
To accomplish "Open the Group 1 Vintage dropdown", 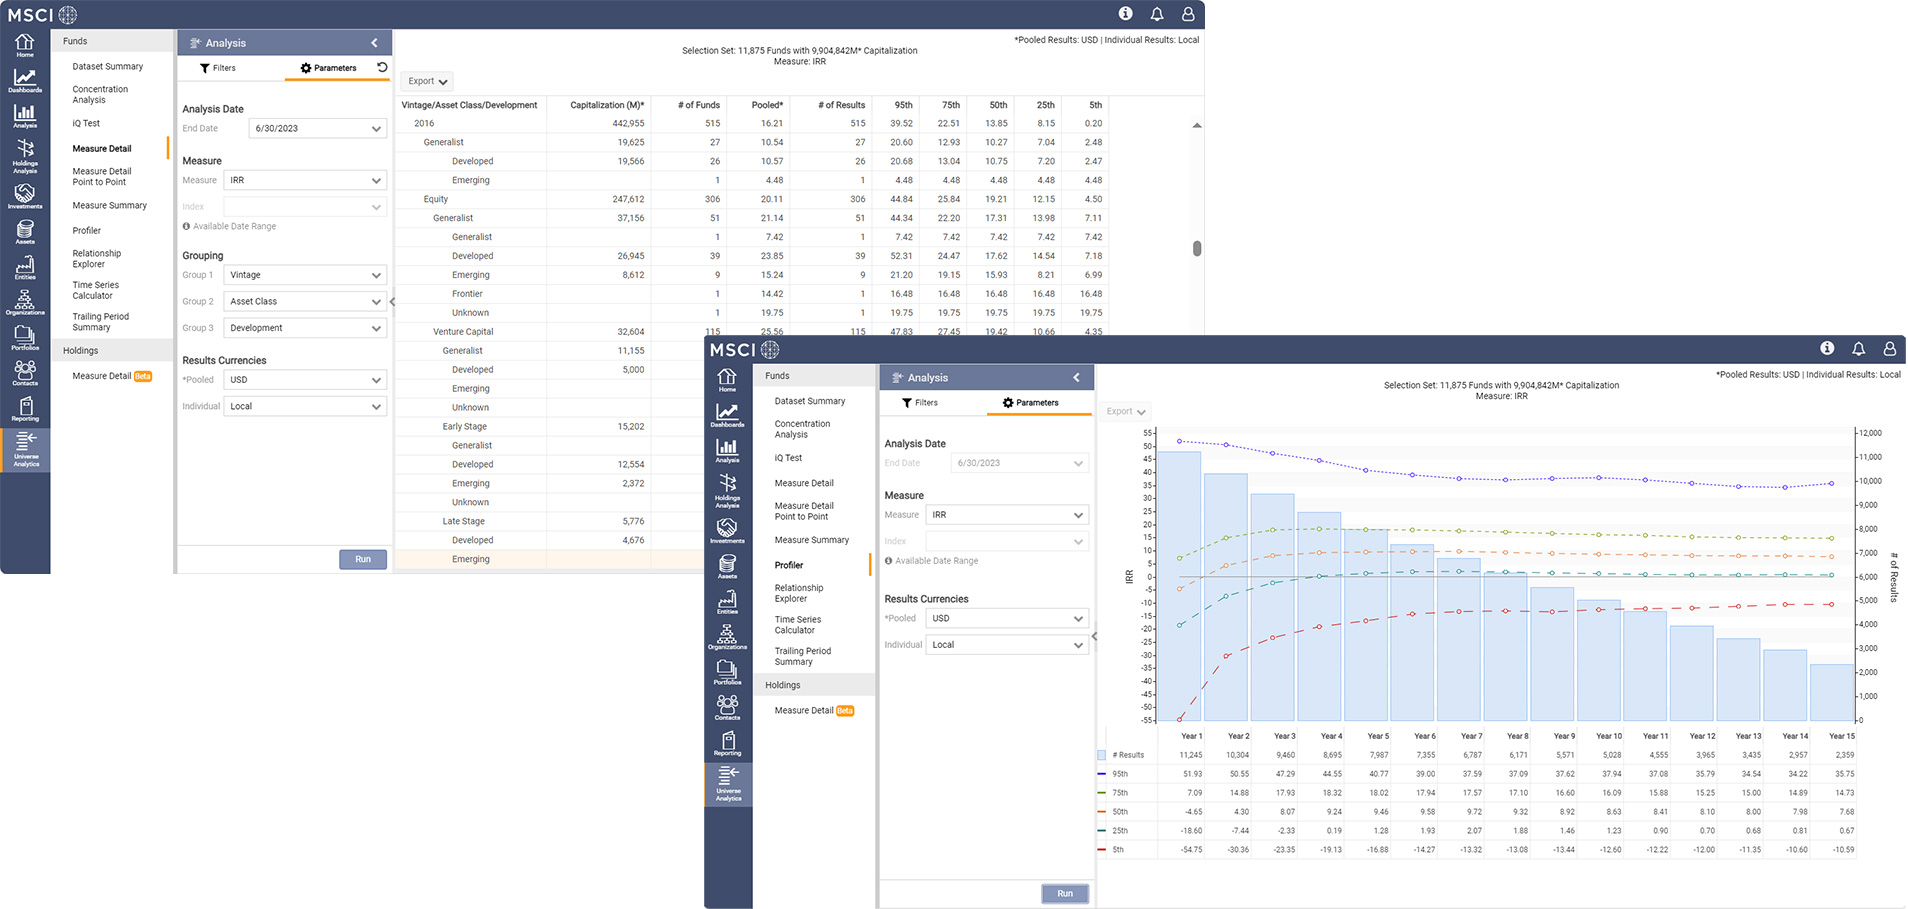I will click(305, 275).
